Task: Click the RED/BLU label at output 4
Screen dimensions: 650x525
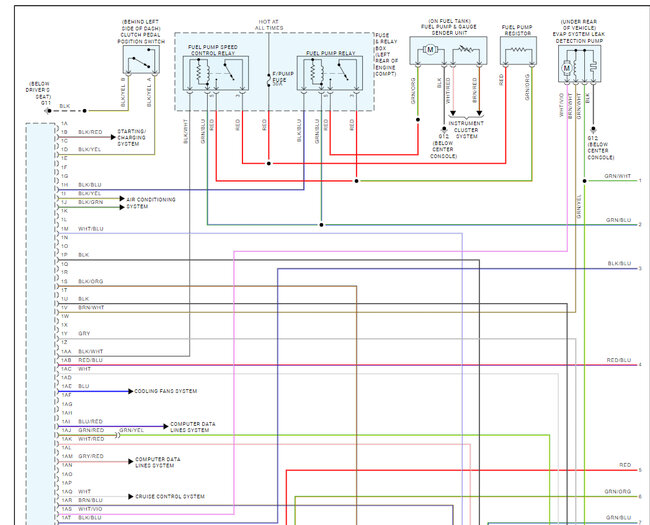Action: (619, 360)
